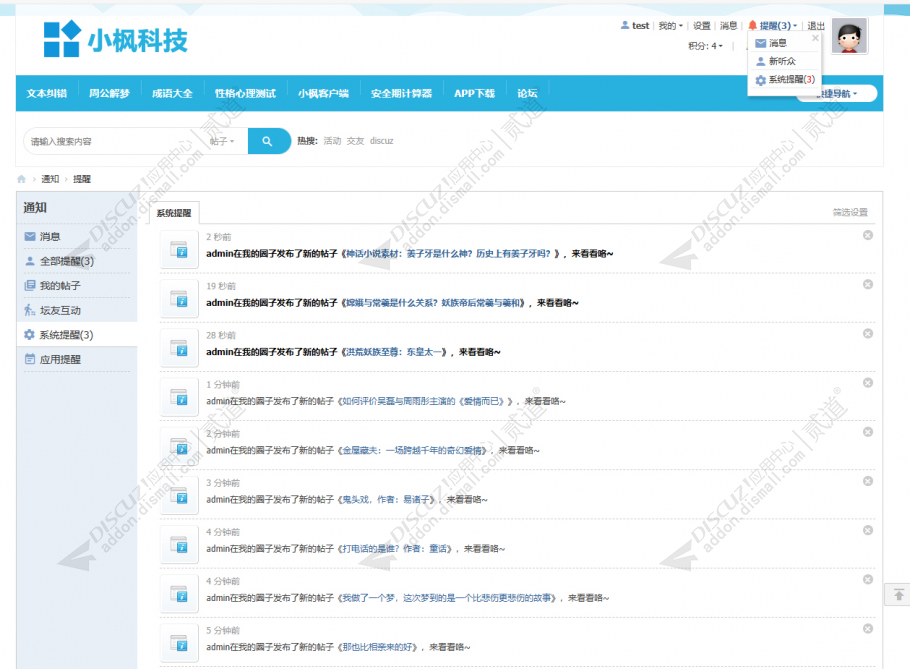Expand the 积分: 4 dropdown
This screenshot has width=910, height=669.
point(705,46)
